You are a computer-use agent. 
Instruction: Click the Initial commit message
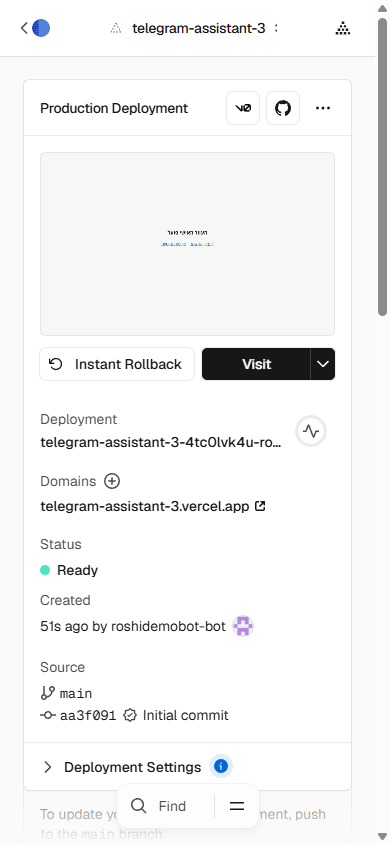[186, 715]
